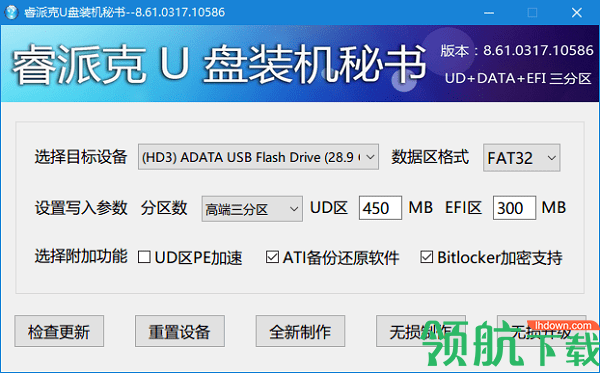Click the 检查更新 button

click(59, 331)
